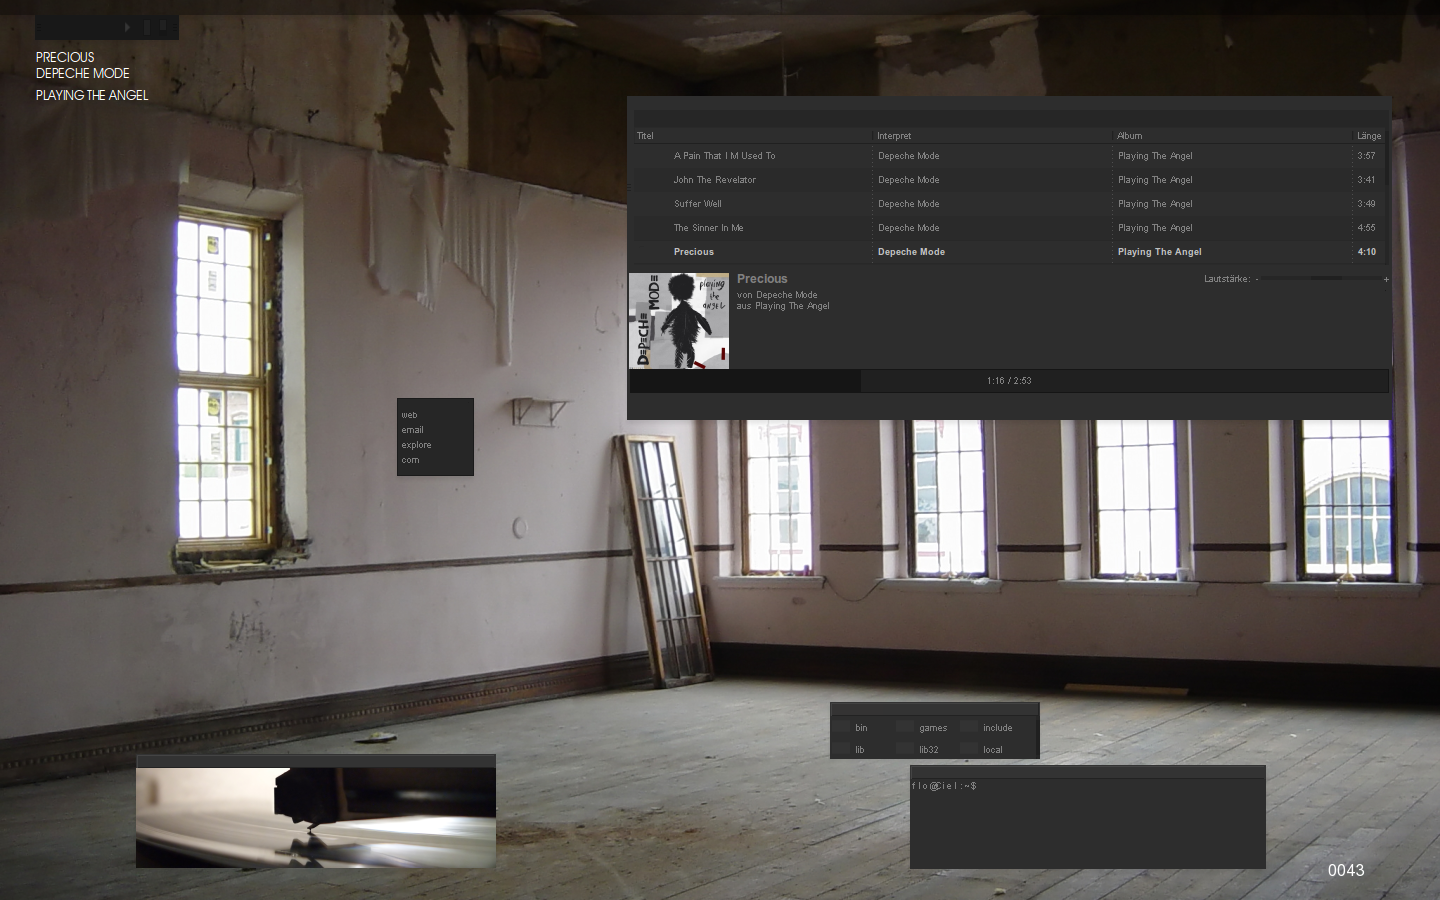Select email in the launcher menu
The height and width of the screenshot is (900, 1440).
[412, 430]
